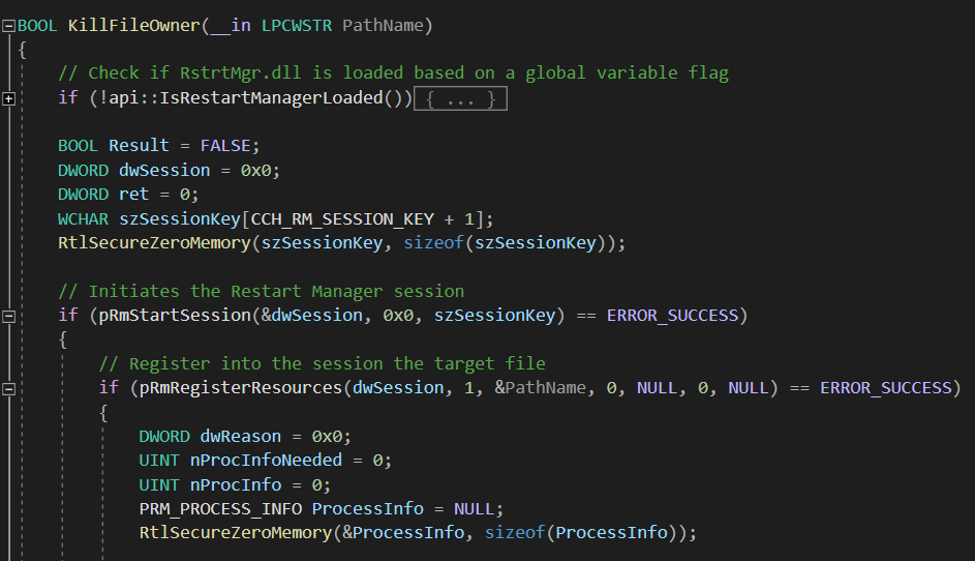
Task: Click the first ERROR_SUCCESS macro
Action: [x=672, y=315]
